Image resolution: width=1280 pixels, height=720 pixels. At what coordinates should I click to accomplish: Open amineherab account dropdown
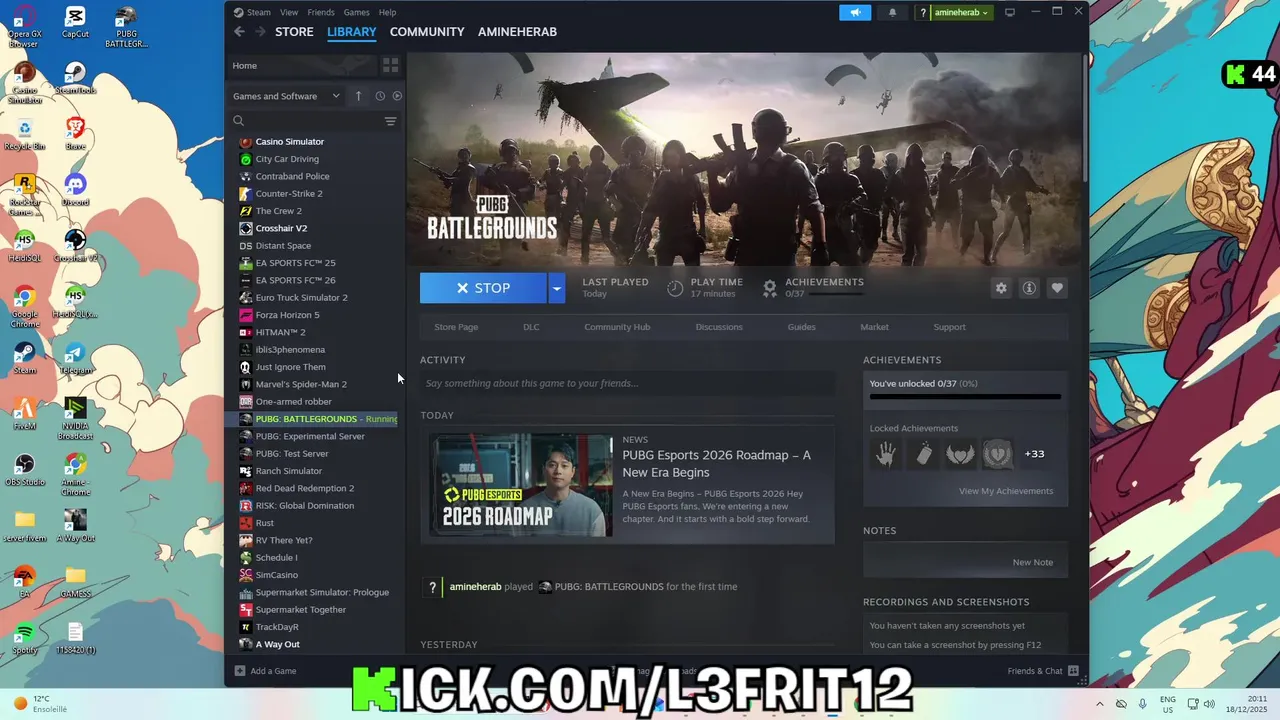click(961, 12)
